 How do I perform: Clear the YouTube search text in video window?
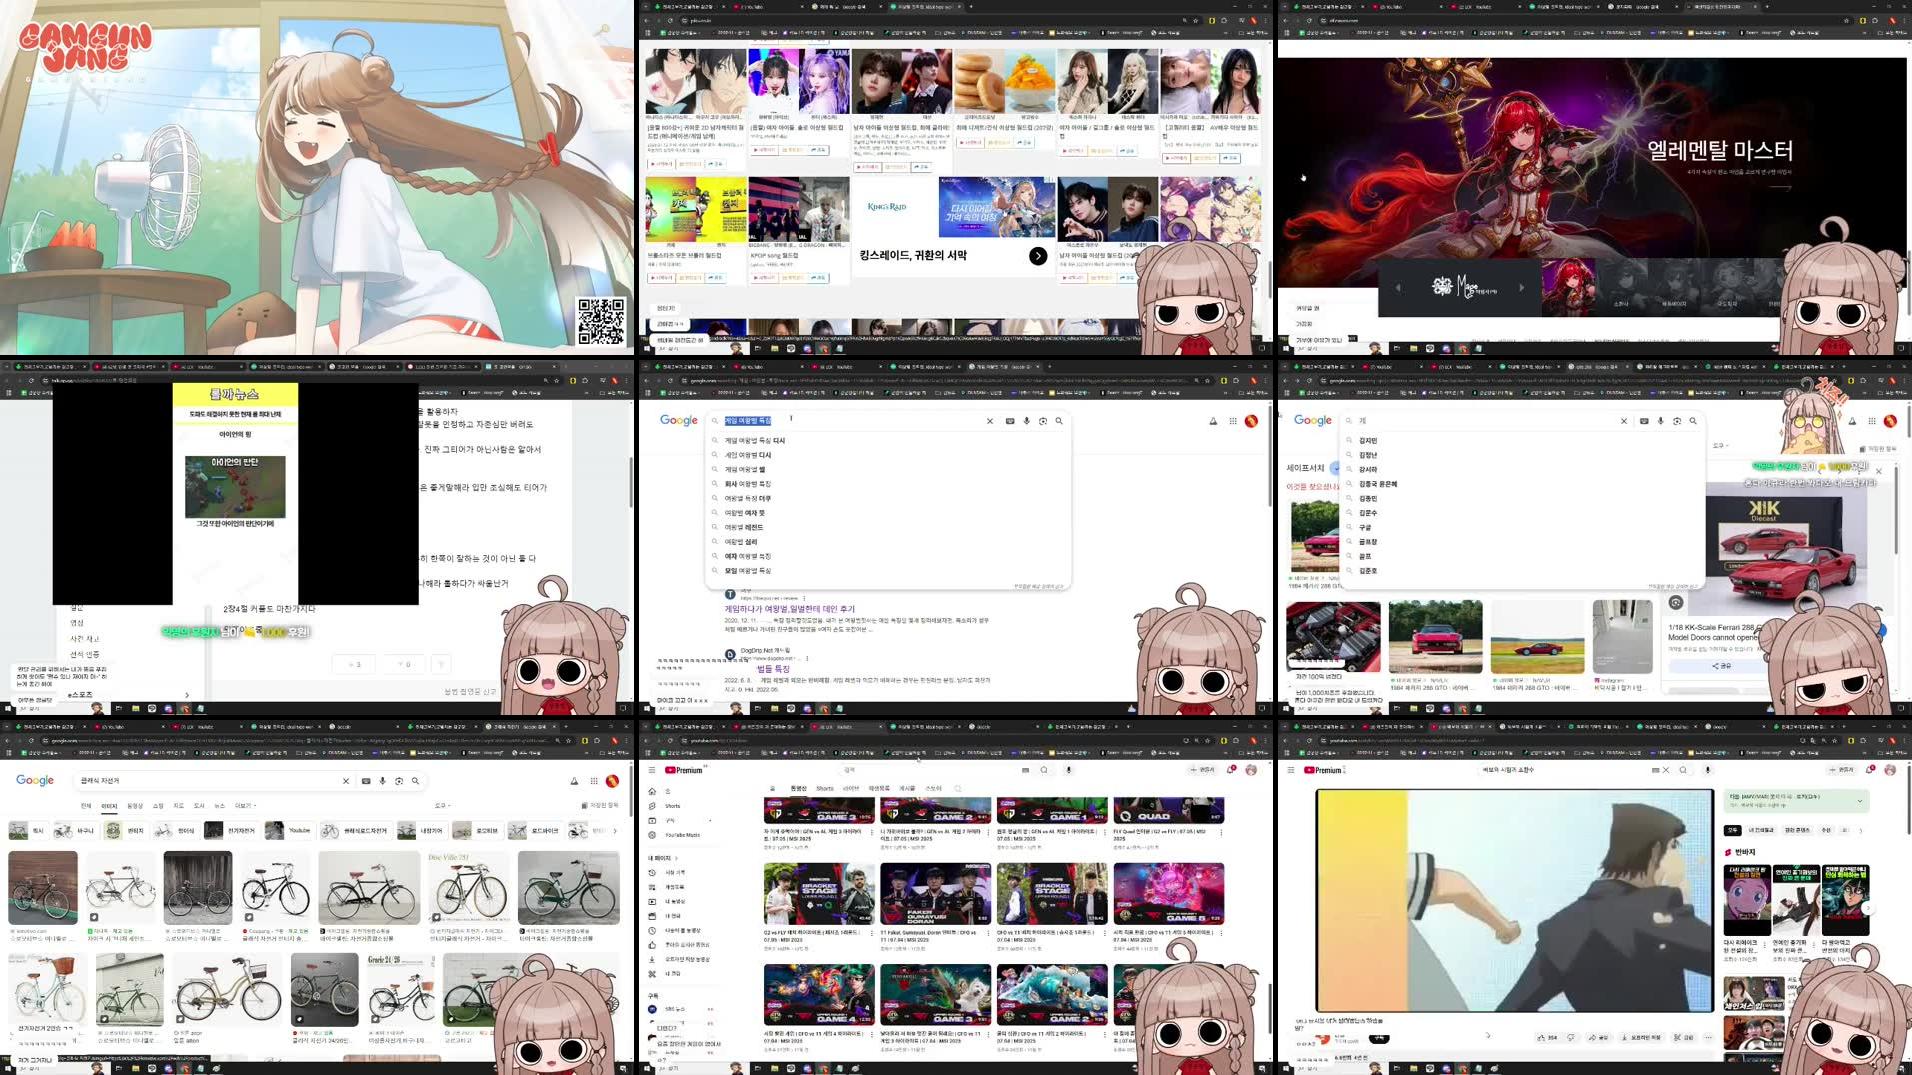coord(1666,770)
